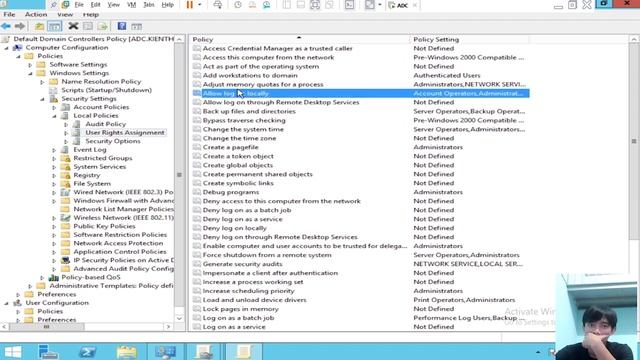This screenshot has height=360, width=640.
Task: Expand the Account Policies node arrow
Action: point(54,107)
